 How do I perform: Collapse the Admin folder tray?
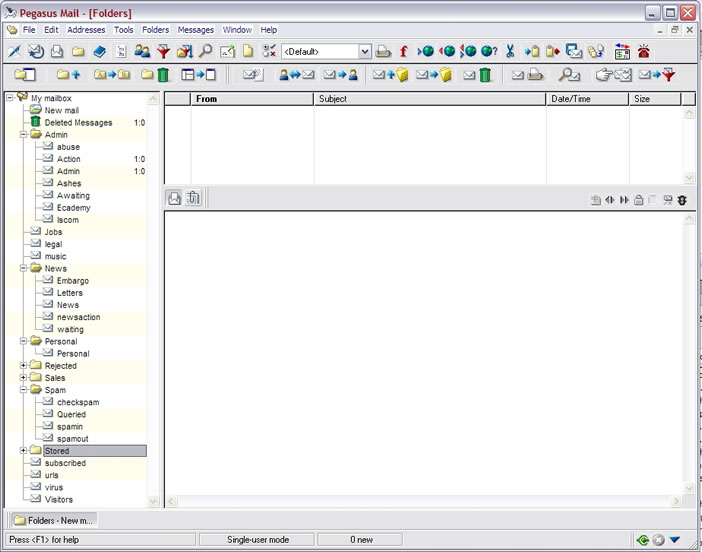[x=23, y=135]
